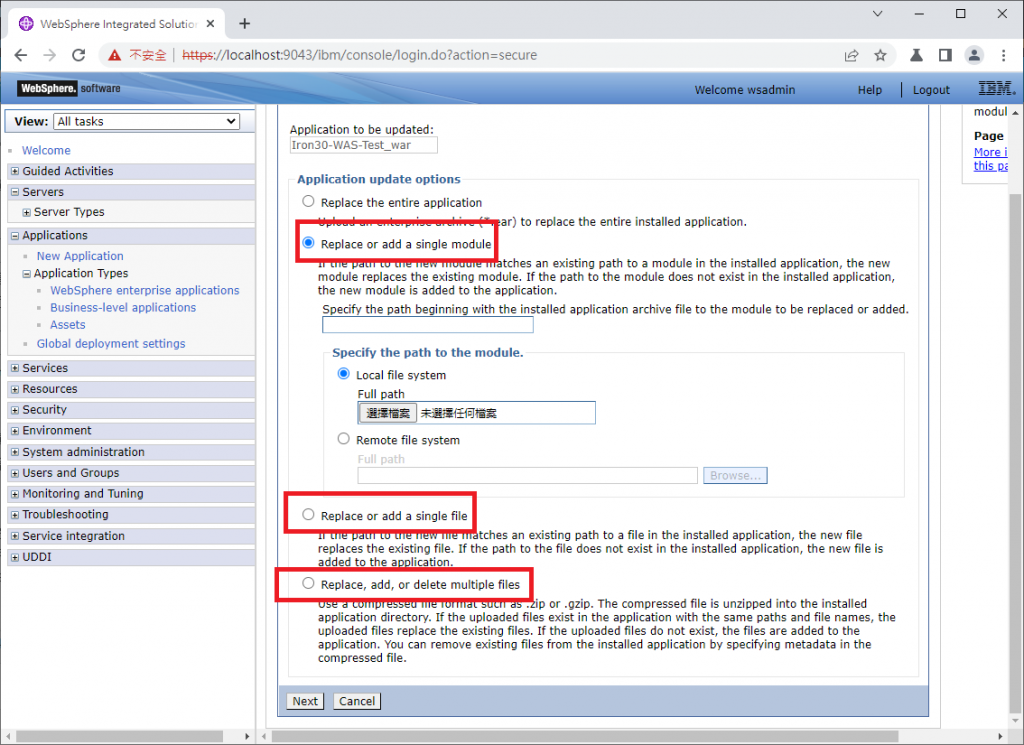This screenshot has width=1024, height=745.
Task: Click the Next button
Action: tap(305, 701)
